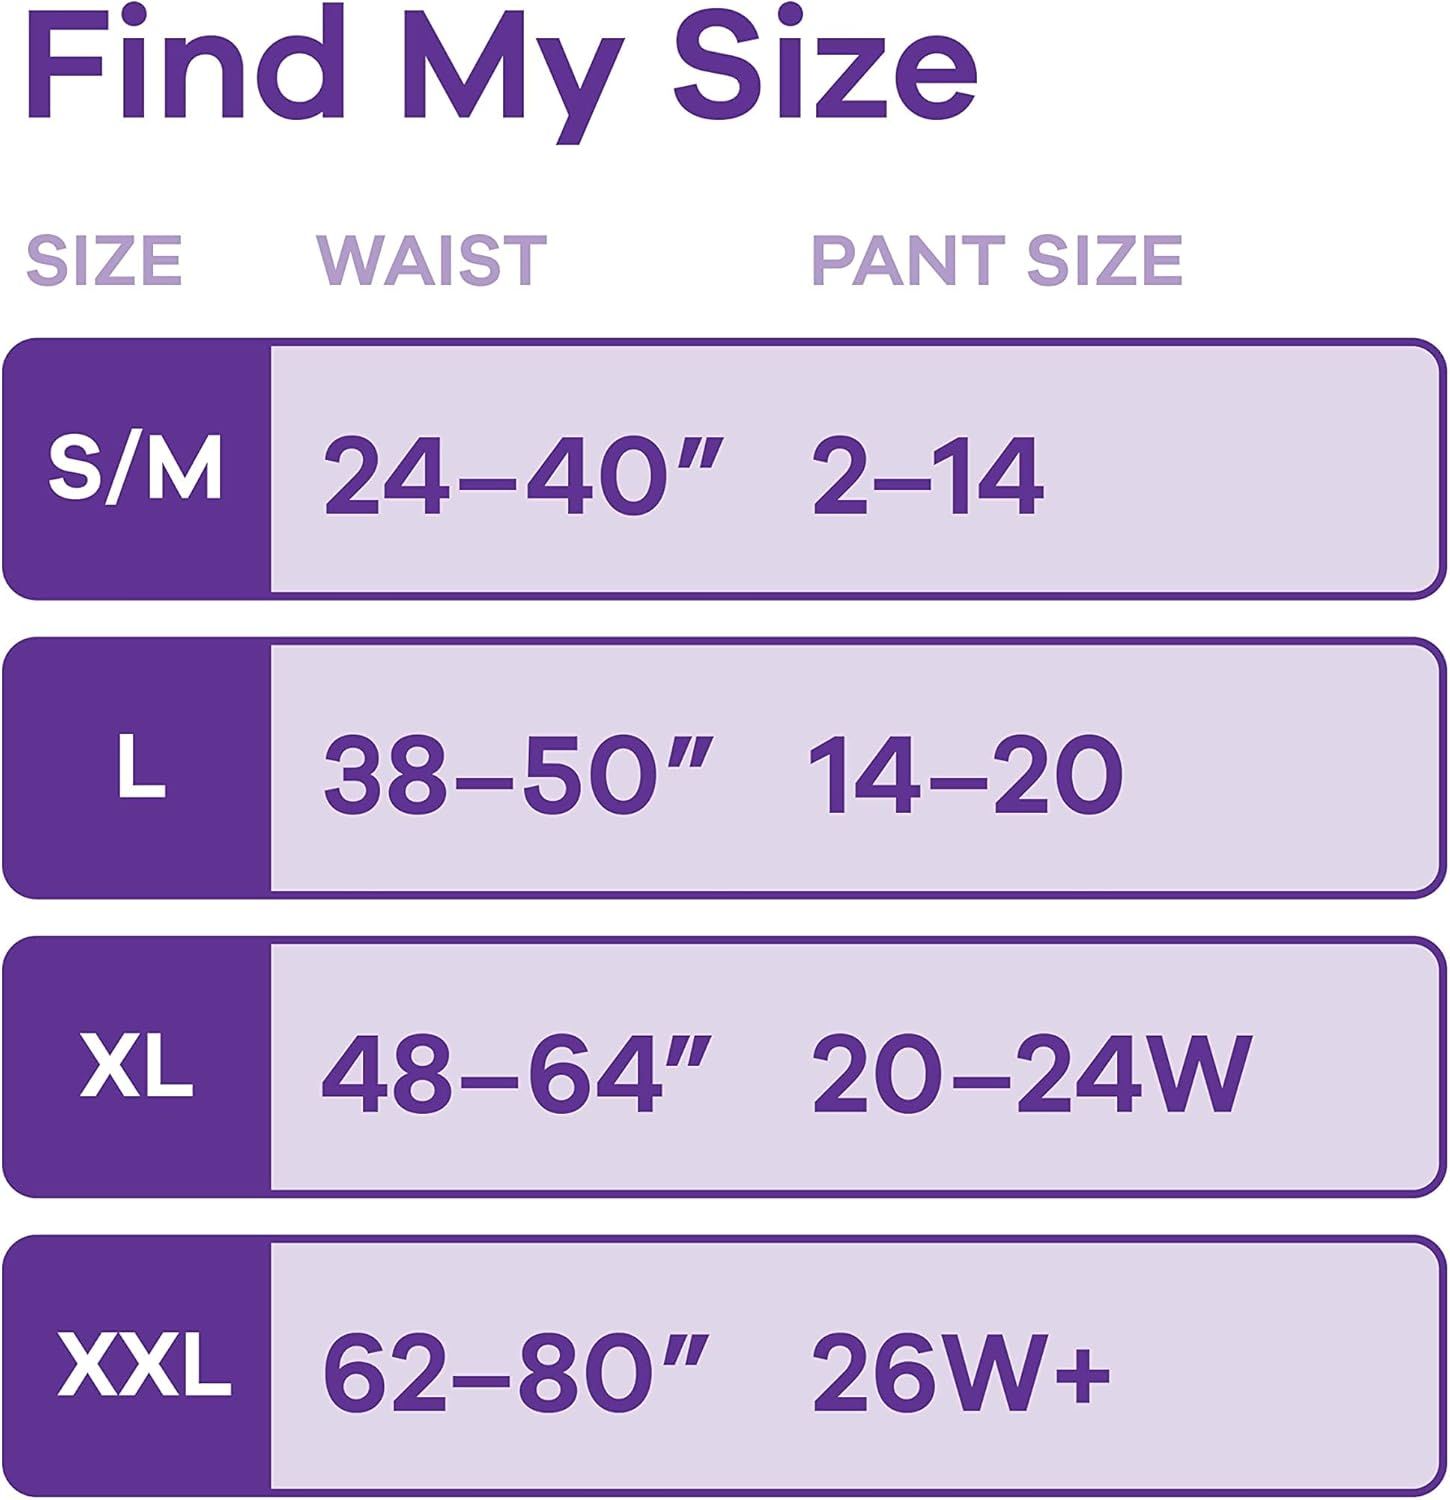Select the L size label
Viewport: 1450px width, 1500px height.
click(141, 769)
